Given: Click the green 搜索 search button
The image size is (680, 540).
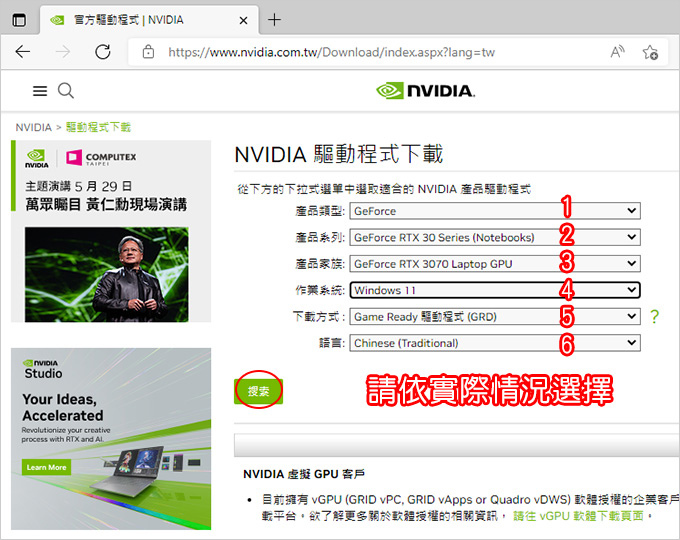Looking at the screenshot, I should 258,391.
